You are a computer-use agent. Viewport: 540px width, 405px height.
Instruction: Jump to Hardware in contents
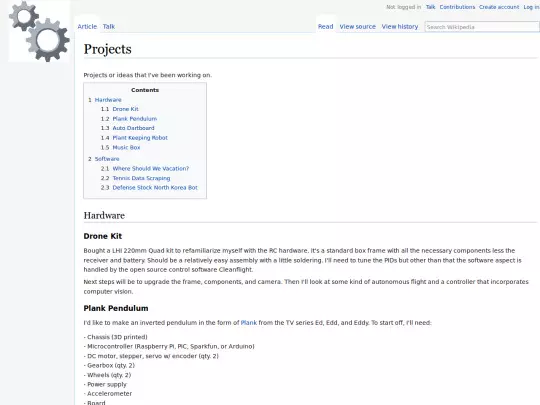(108, 100)
